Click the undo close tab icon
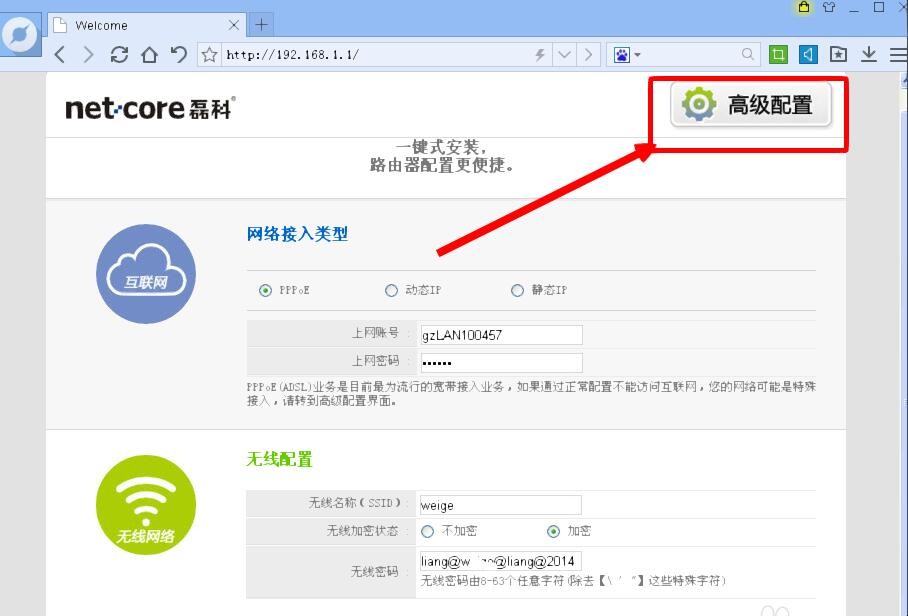 179,55
